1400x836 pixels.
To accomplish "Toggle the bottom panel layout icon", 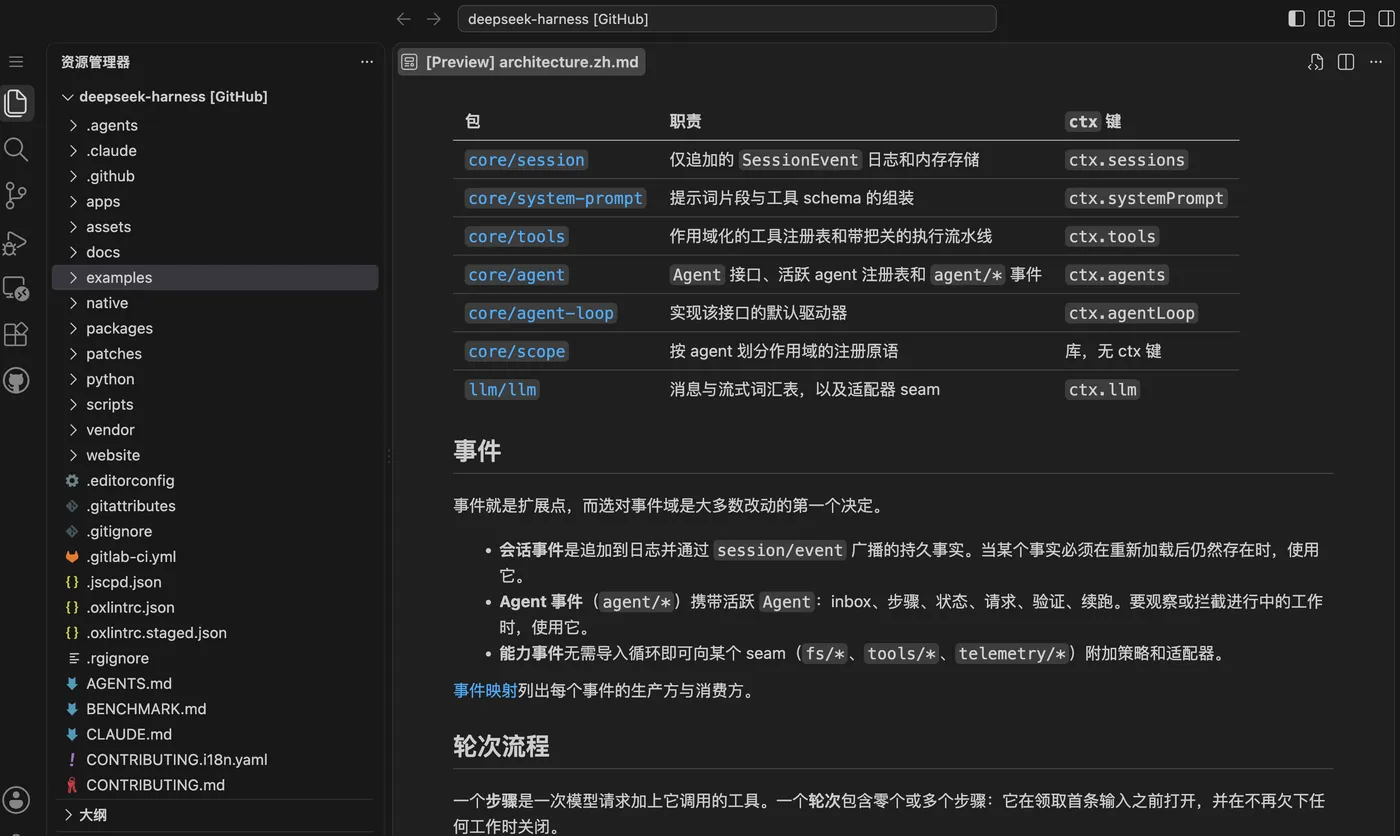I will click(1356, 19).
